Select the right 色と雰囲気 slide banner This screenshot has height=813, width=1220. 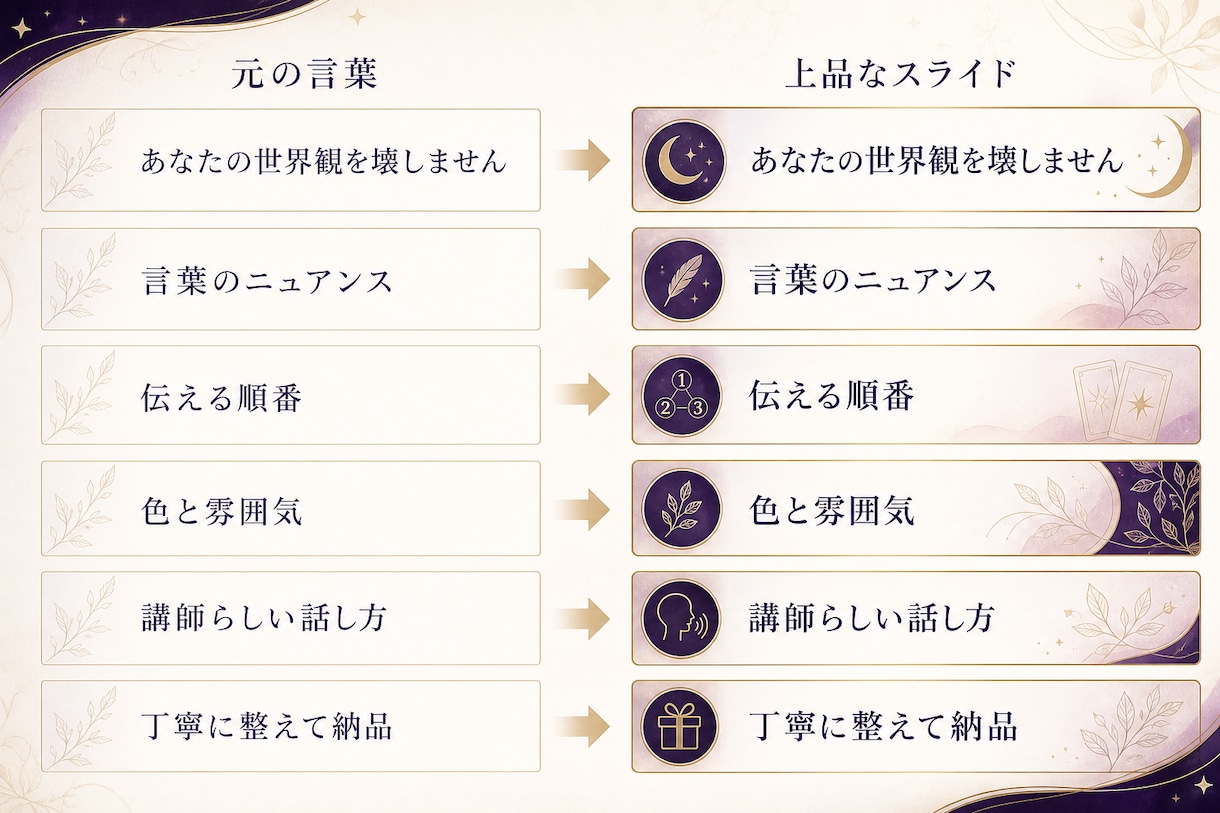(916, 508)
